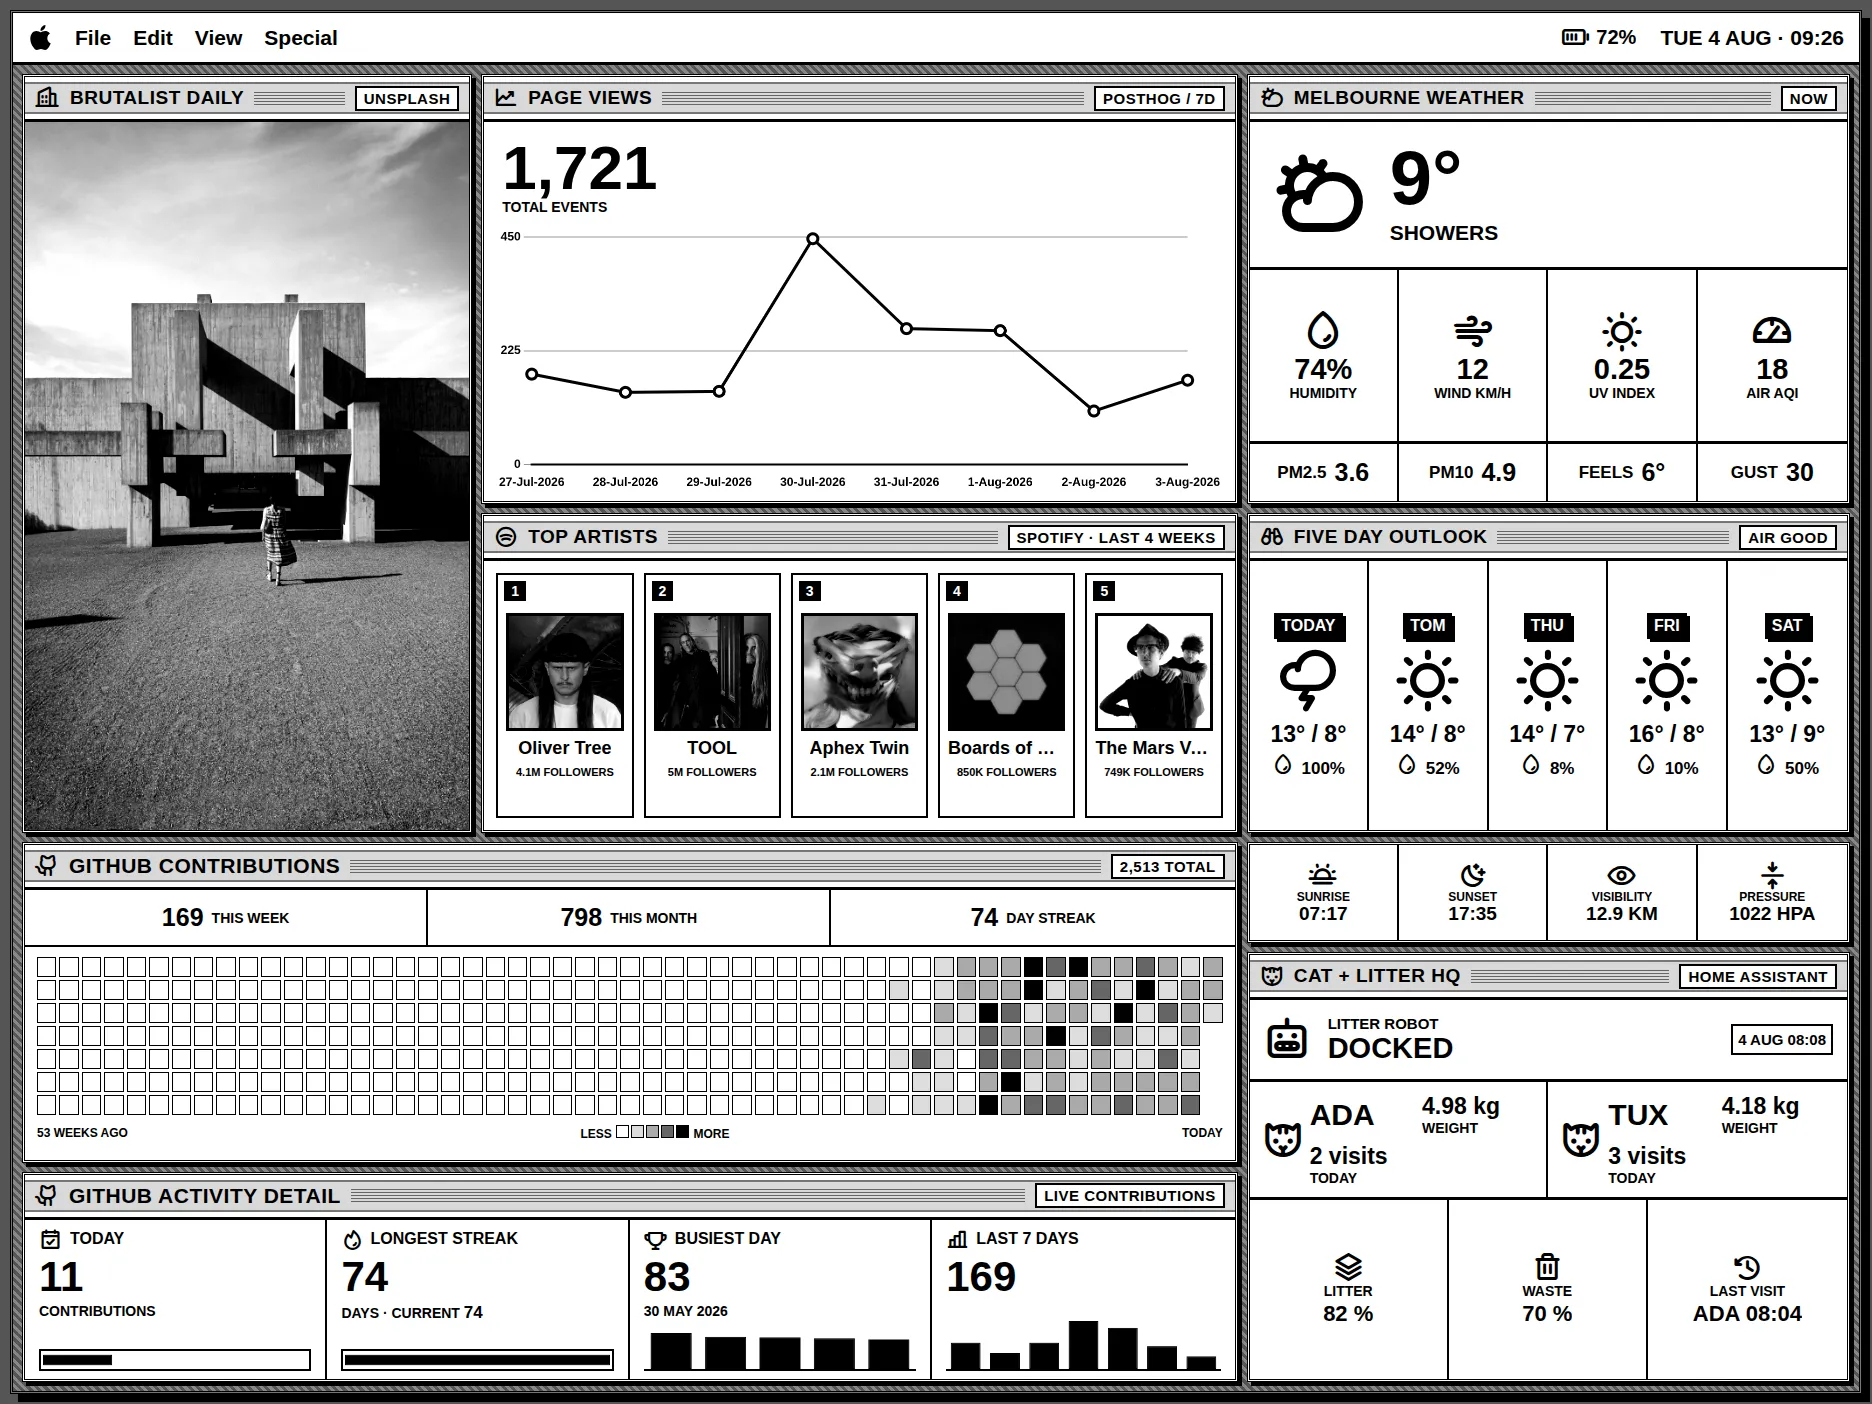Click the GUST 30 reading
Viewport: 1872px width, 1404px height.
(1772, 472)
